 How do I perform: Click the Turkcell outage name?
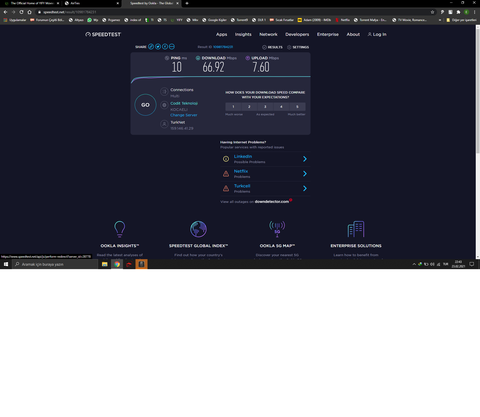tap(242, 186)
